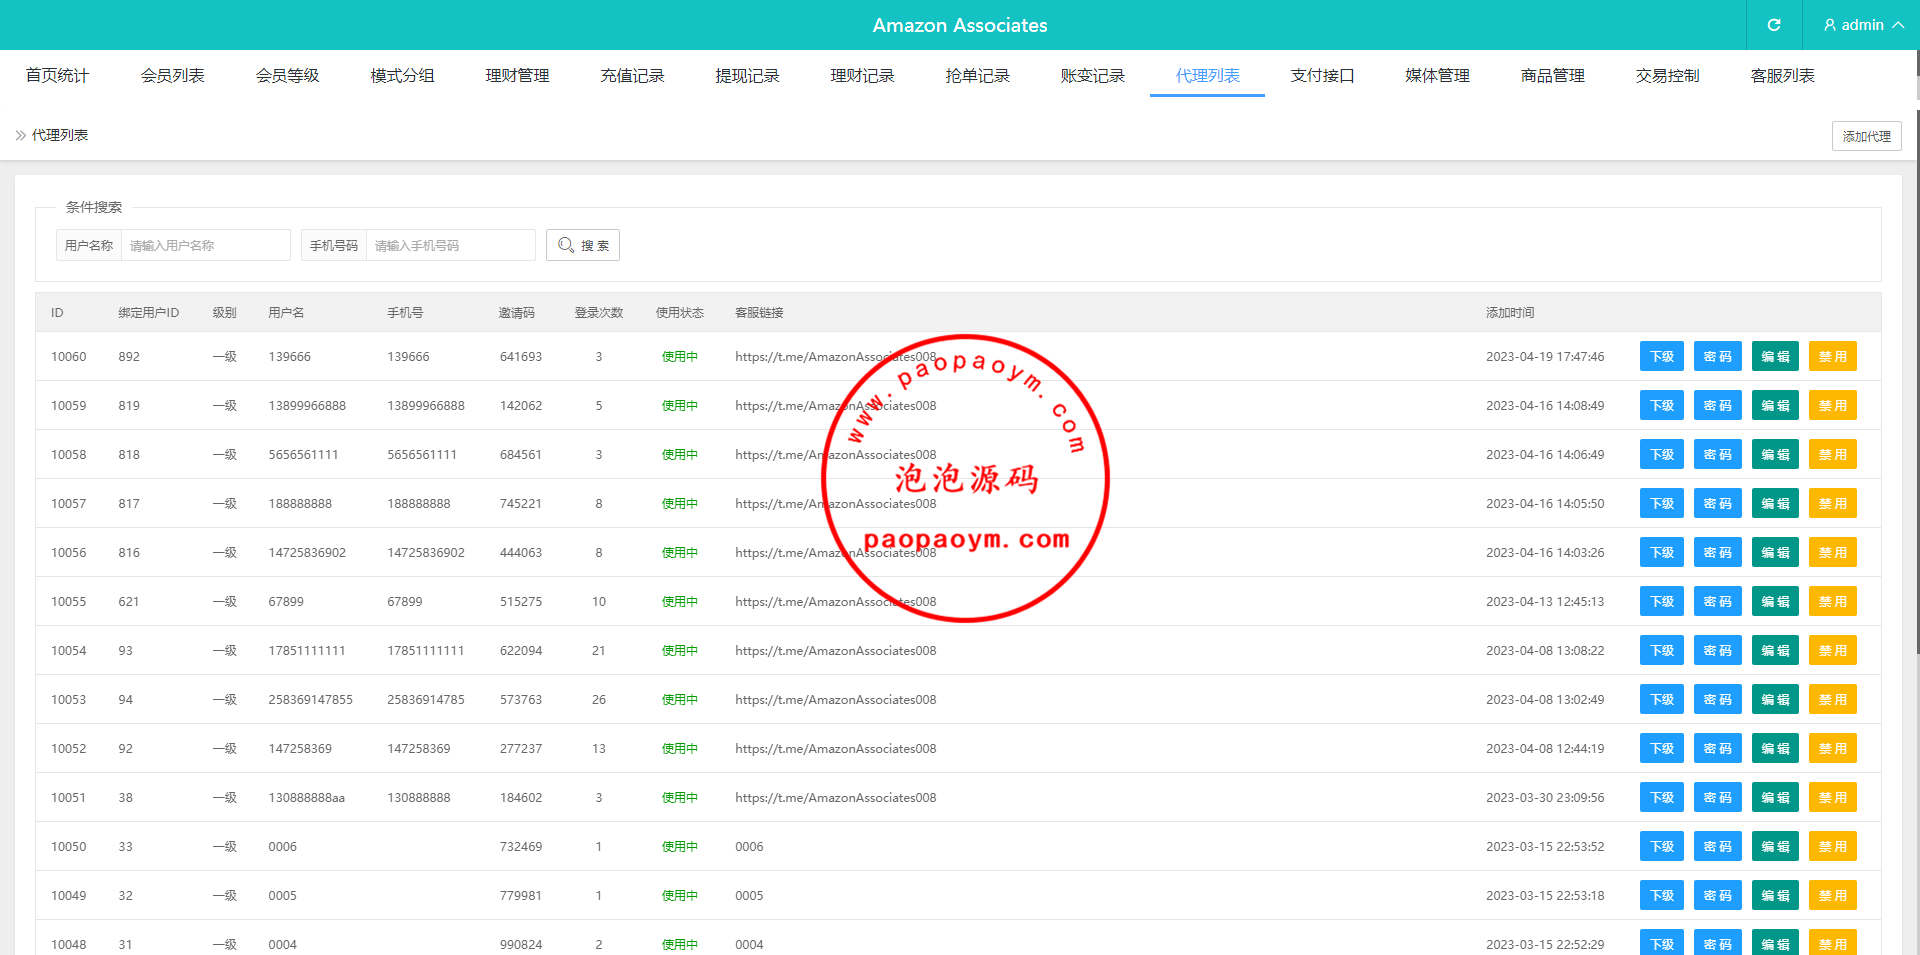The height and width of the screenshot is (955, 1920).
Task: Edit agent 10058 with 编辑 button
Action: coord(1775,455)
